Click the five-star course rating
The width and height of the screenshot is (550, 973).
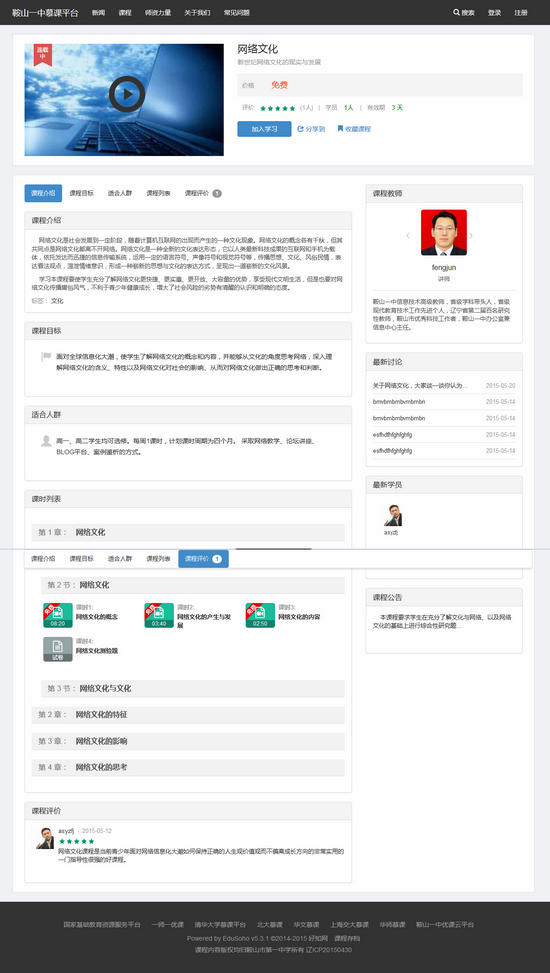click(x=277, y=108)
